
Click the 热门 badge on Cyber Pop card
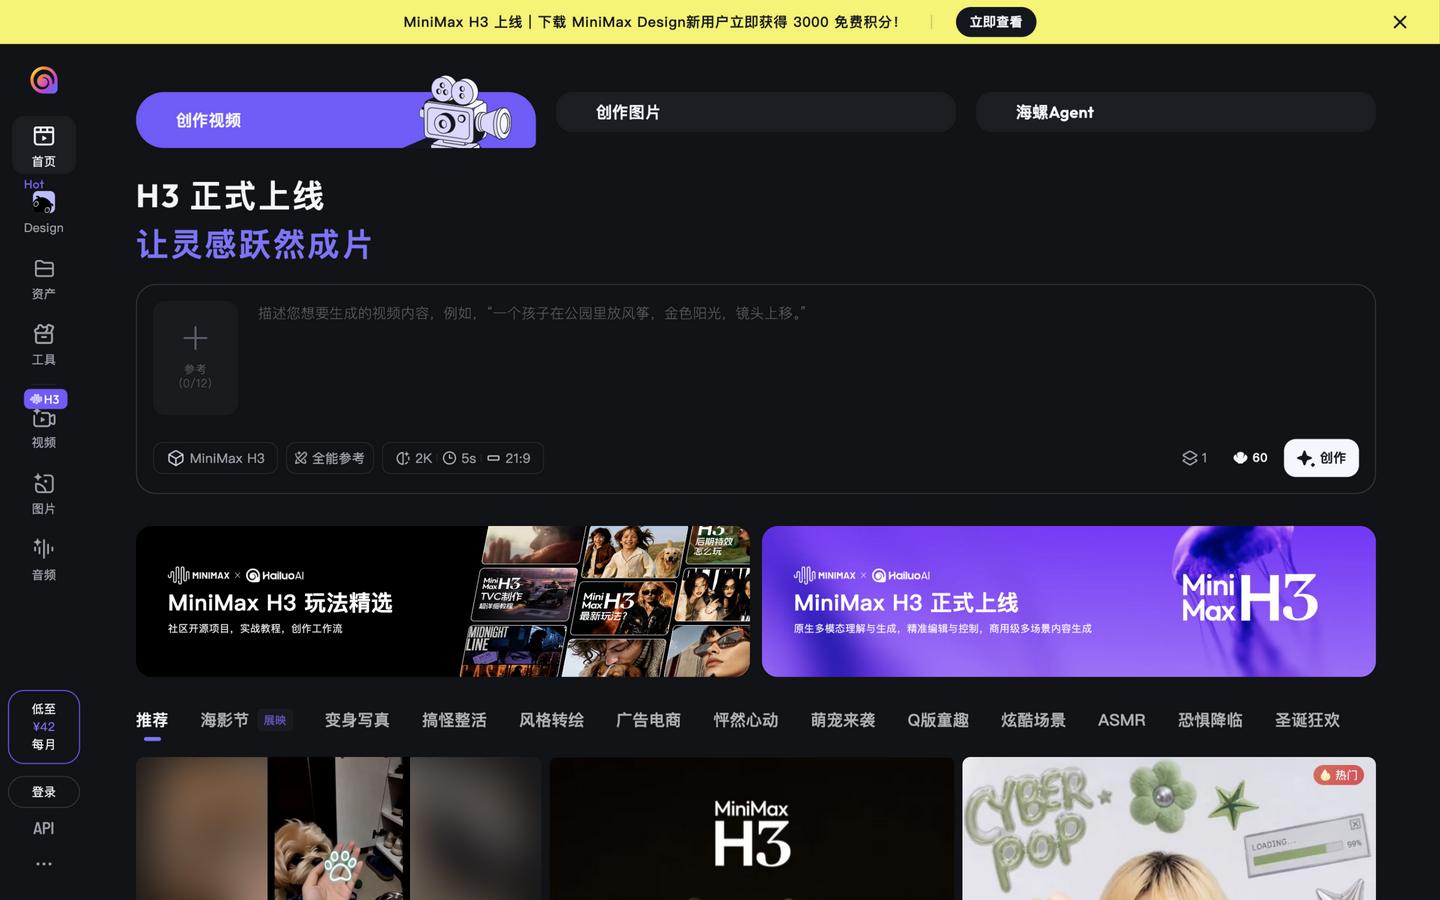click(1338, 775)
